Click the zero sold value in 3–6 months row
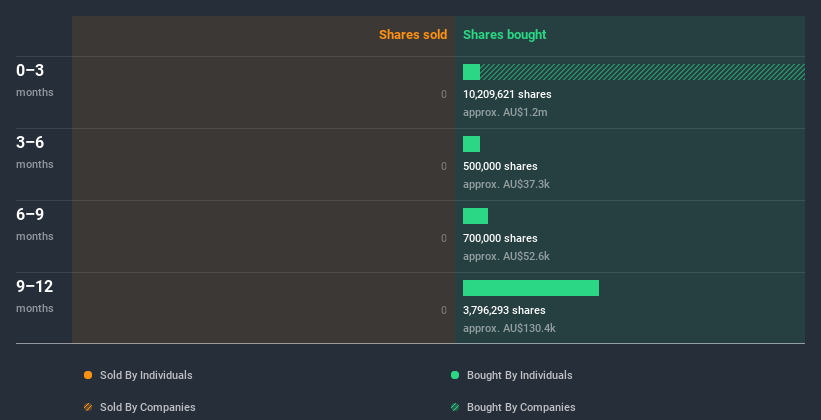 [x=444, y=166]
